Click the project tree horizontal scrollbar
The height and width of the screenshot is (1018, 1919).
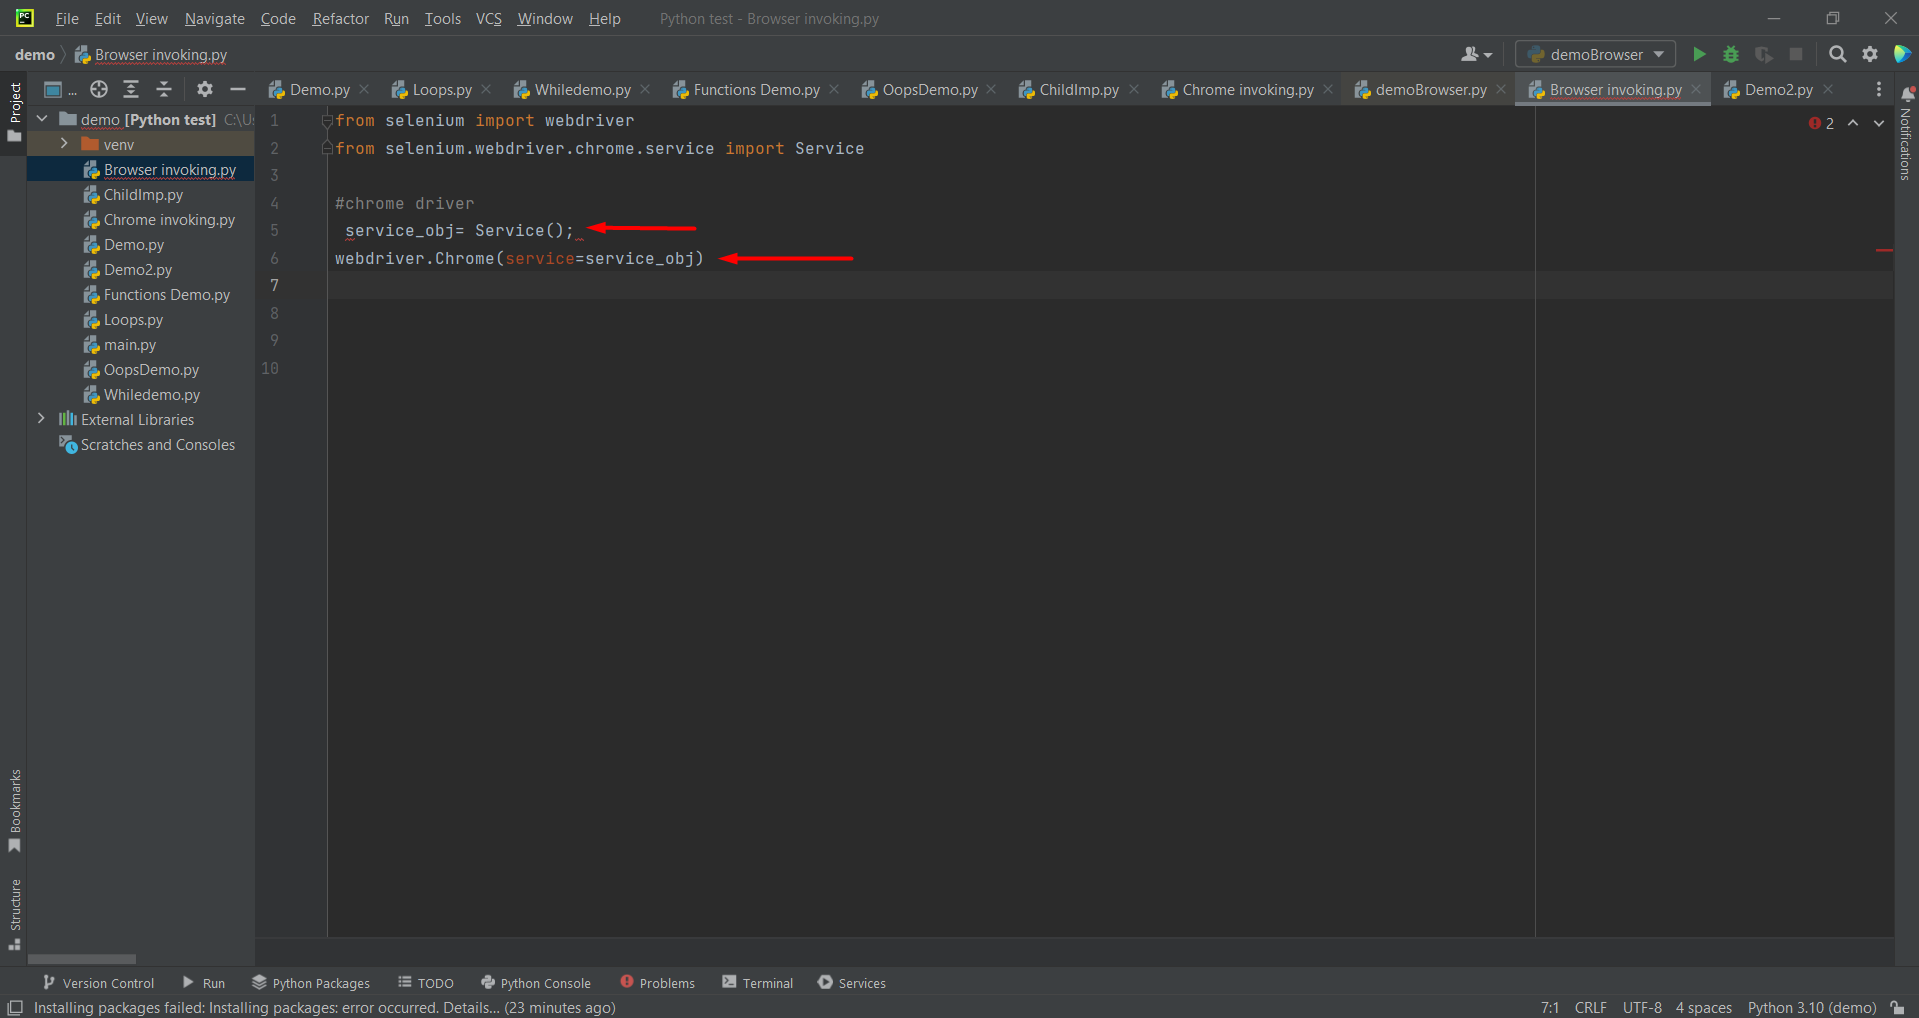tap(82, 959)
